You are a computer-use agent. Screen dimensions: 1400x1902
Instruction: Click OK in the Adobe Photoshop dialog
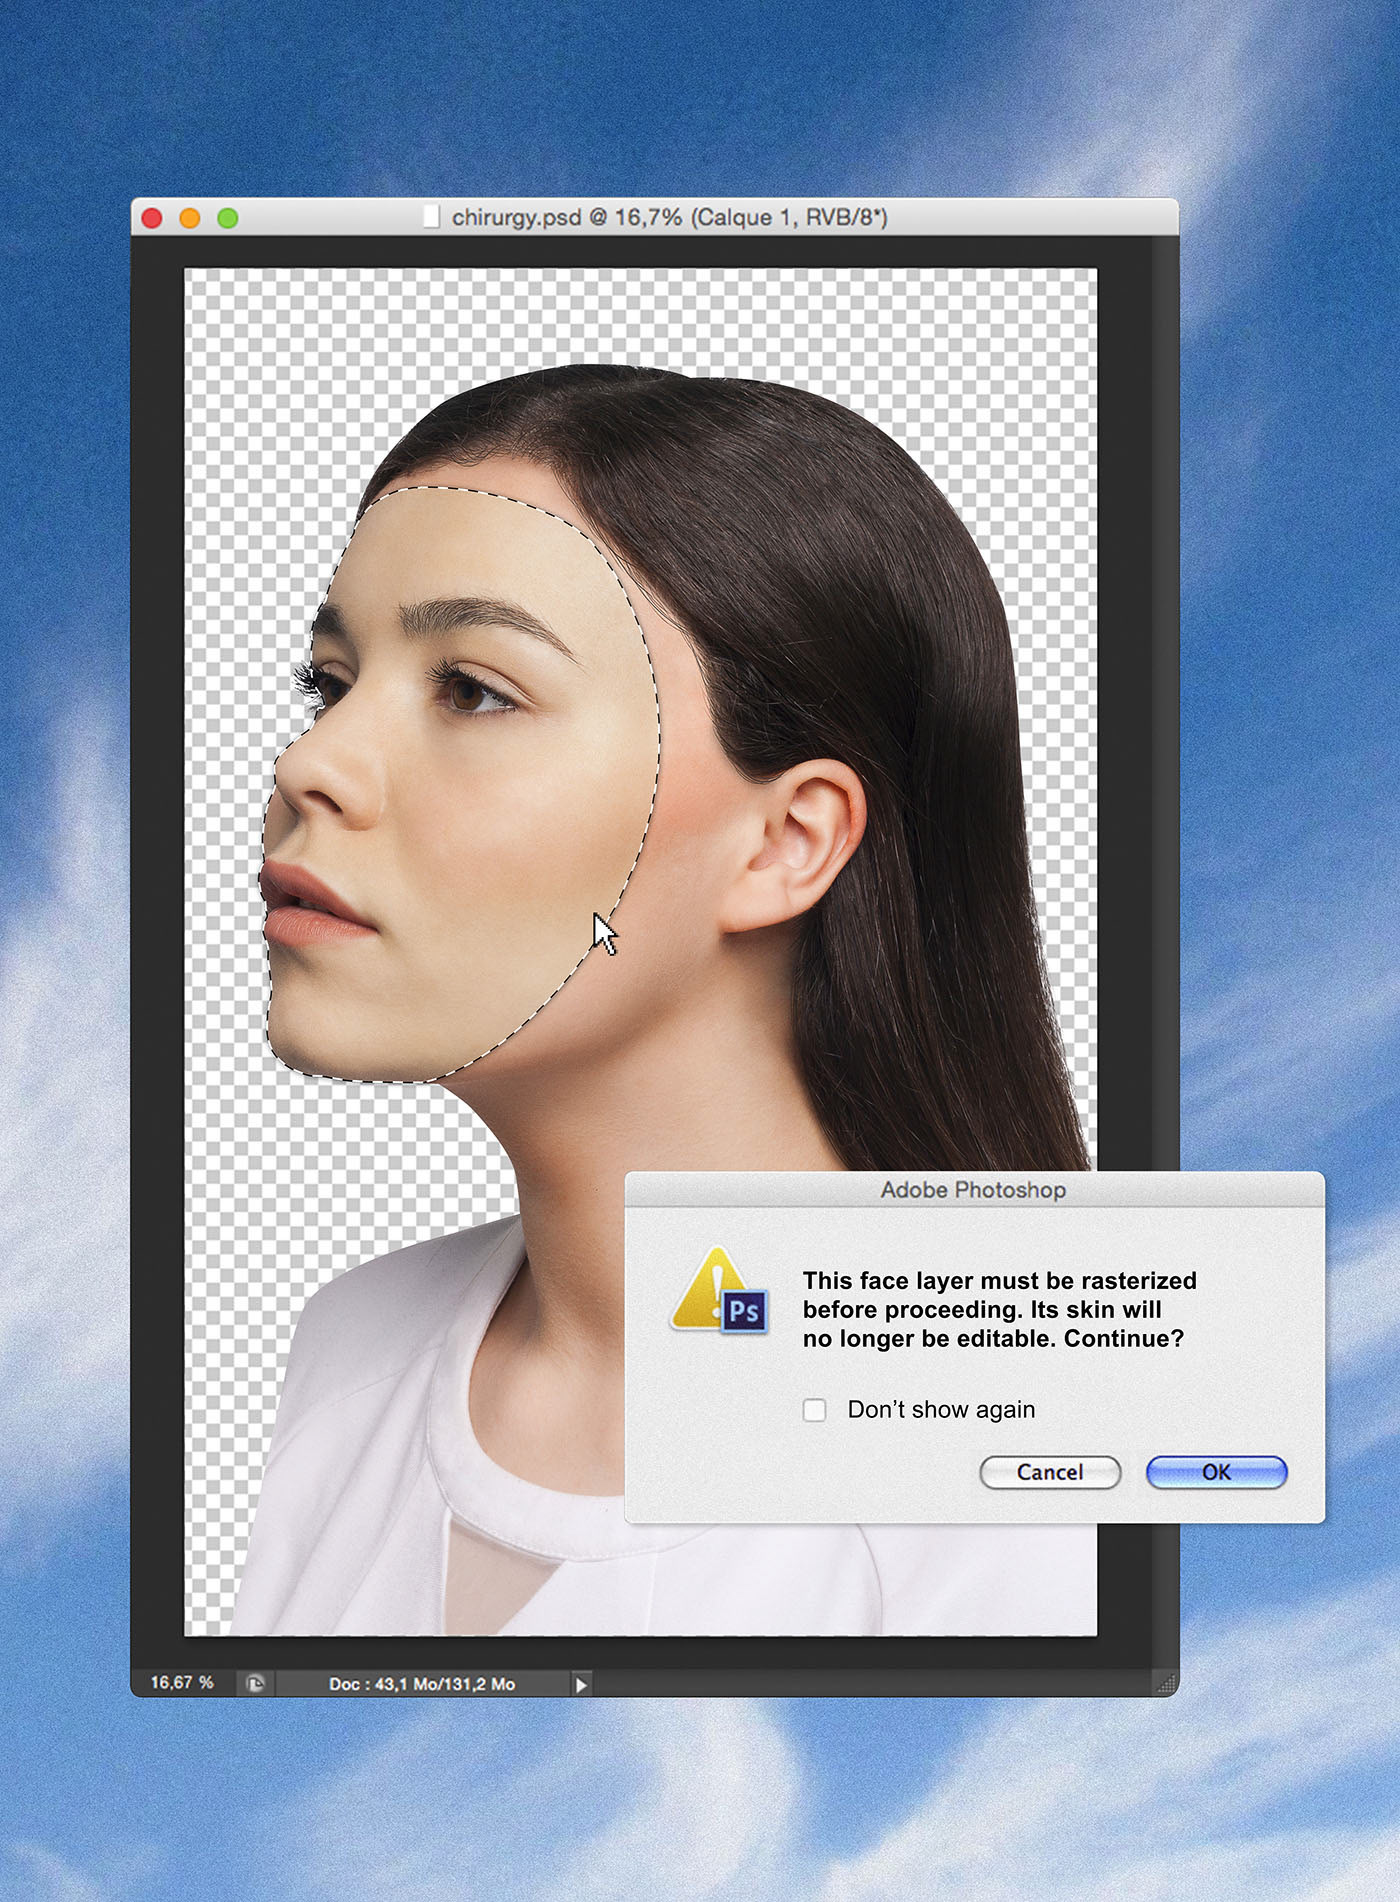1216,1472
